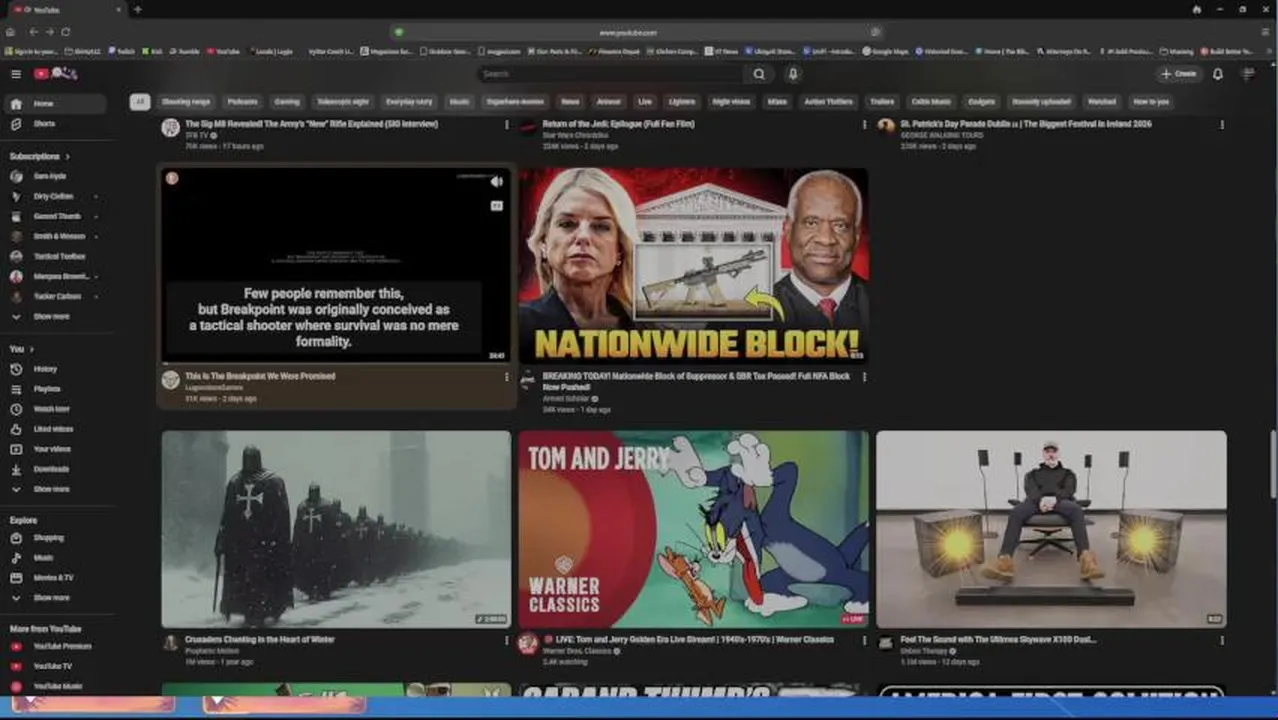Select the News filter chip

tap(570, 102)
